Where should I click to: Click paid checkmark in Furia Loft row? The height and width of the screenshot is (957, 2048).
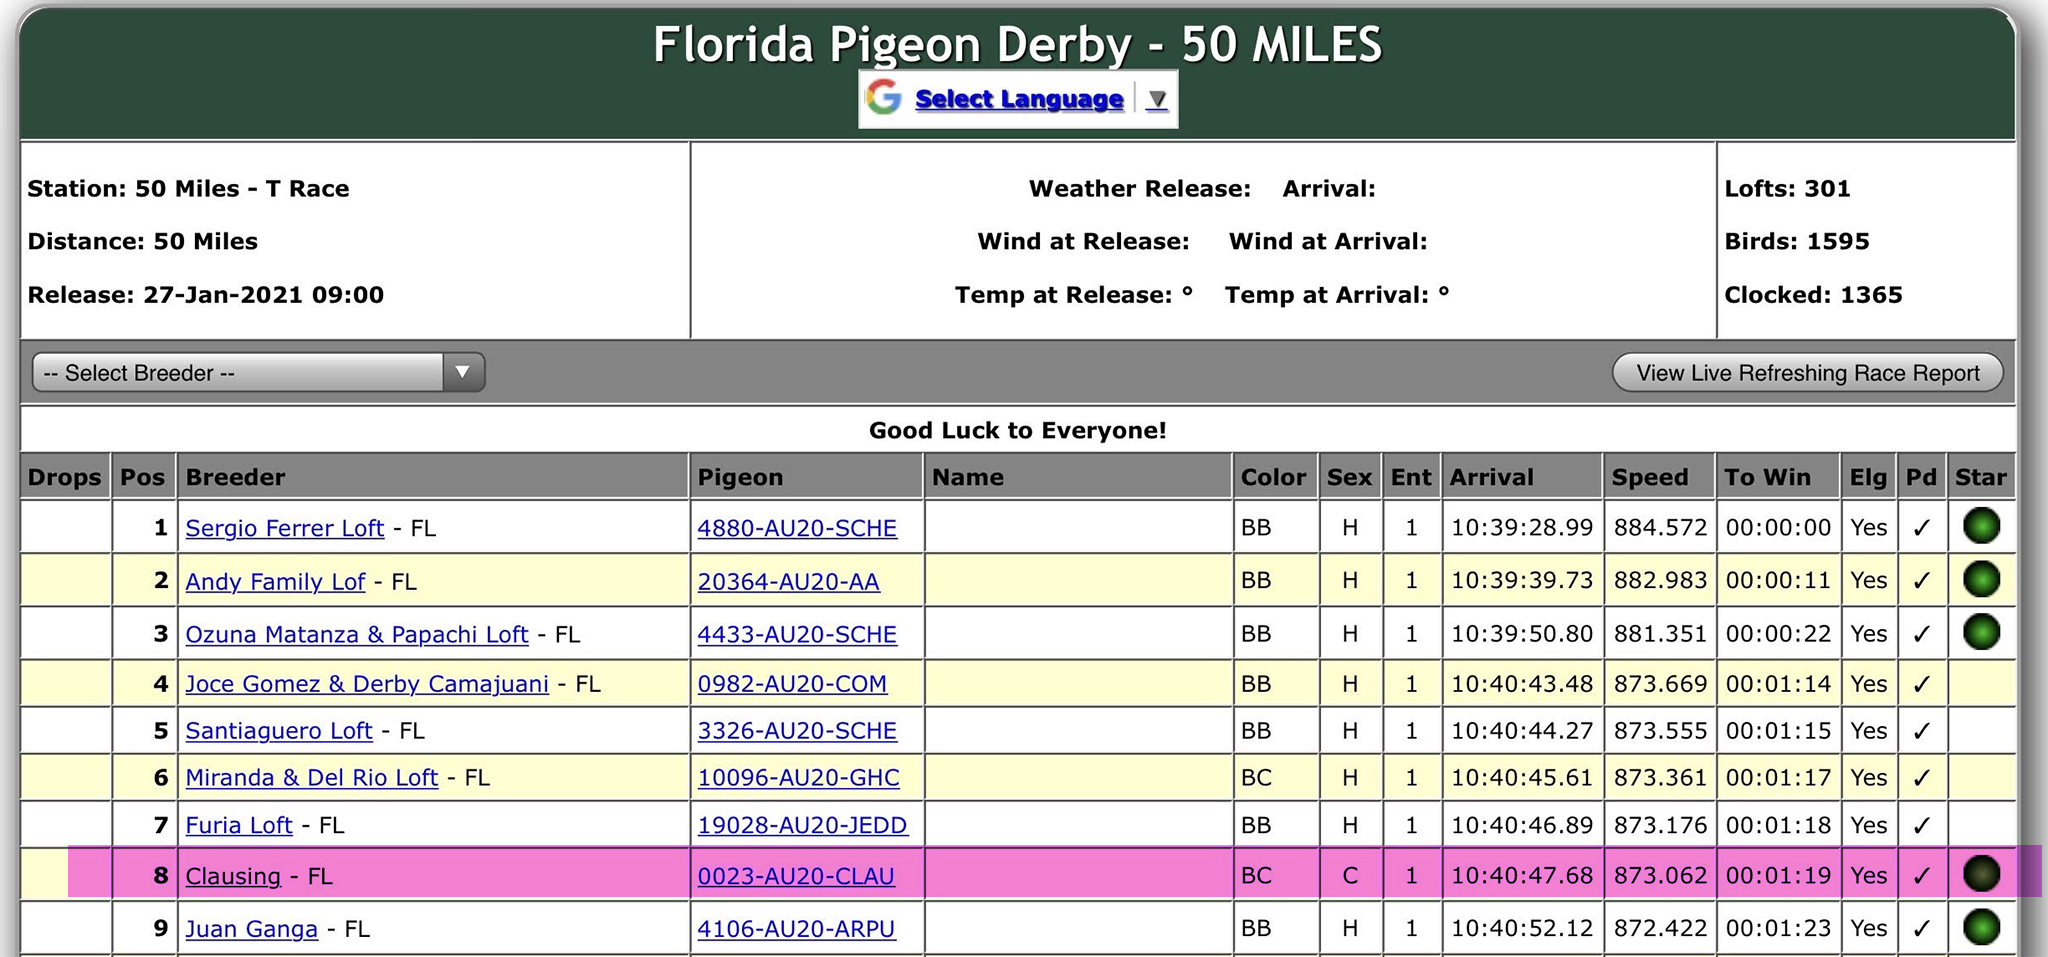click(1921, 826)
